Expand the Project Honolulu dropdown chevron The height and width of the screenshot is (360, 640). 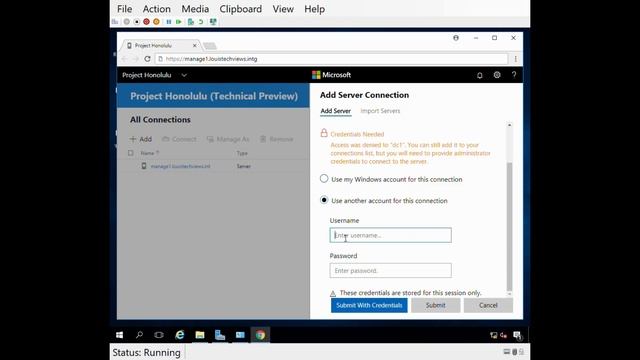(184, 75)
